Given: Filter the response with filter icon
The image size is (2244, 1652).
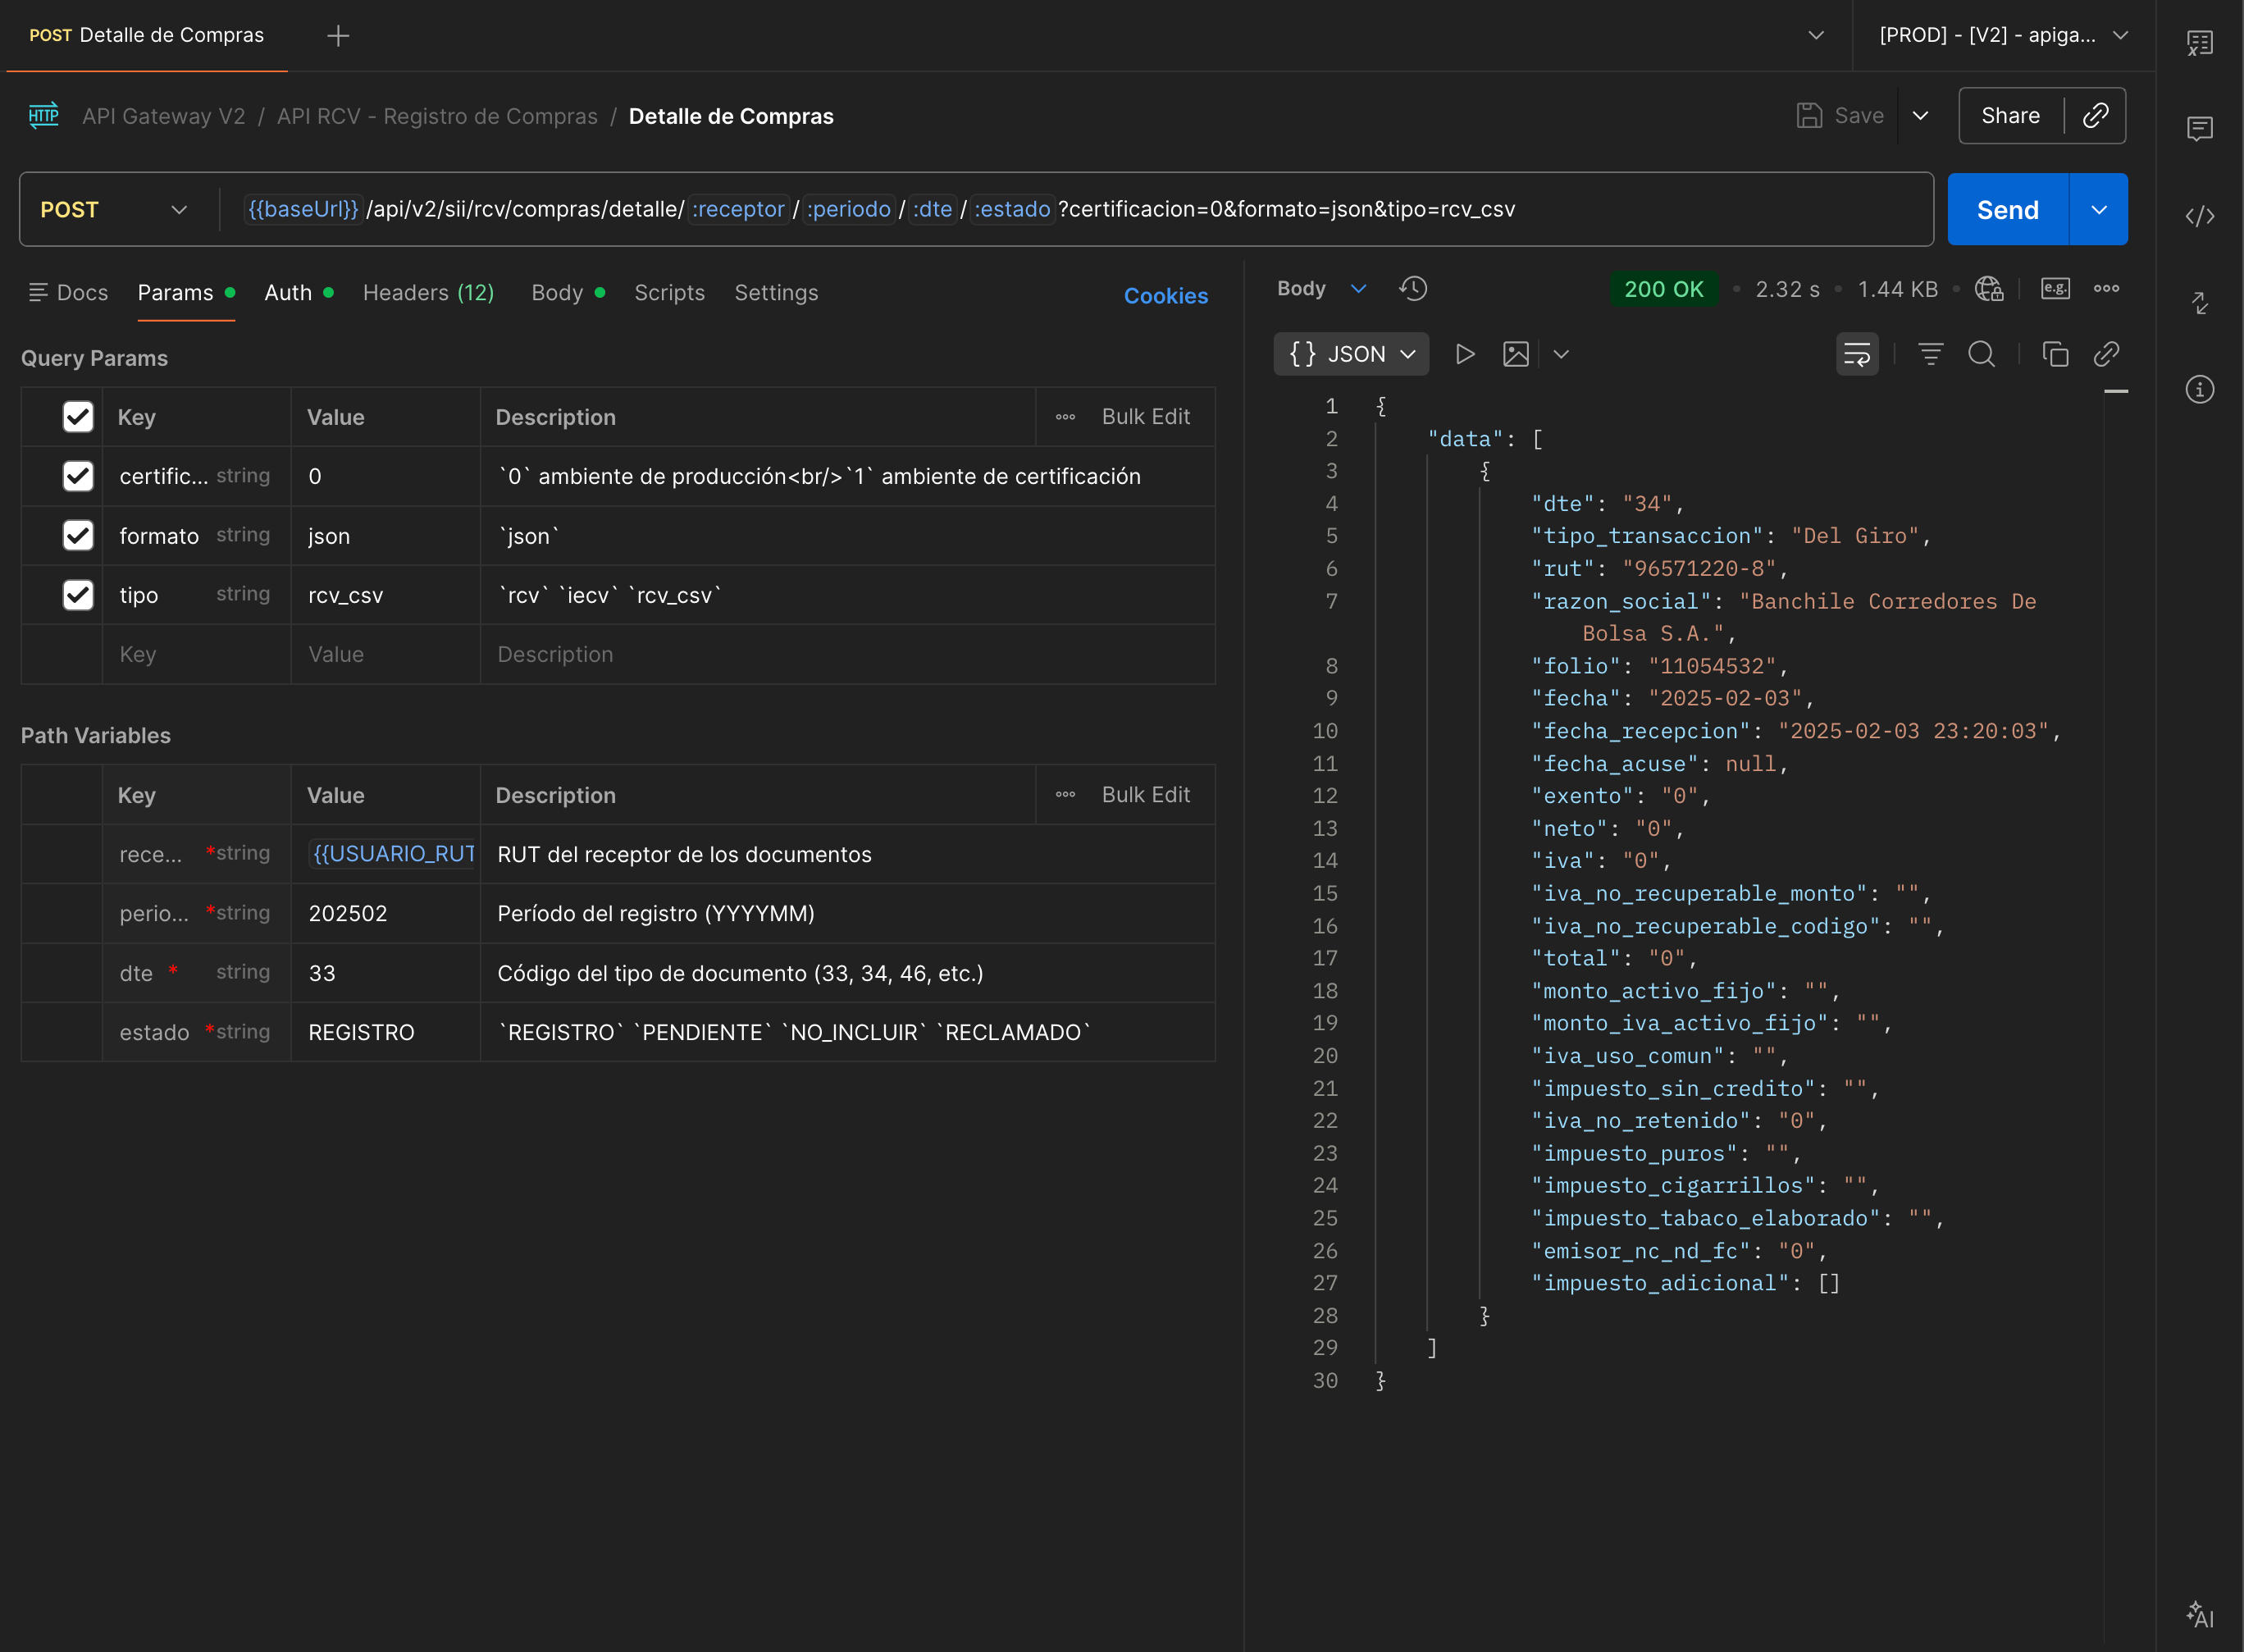Looking at the screenshot, I should point(1930,354).
